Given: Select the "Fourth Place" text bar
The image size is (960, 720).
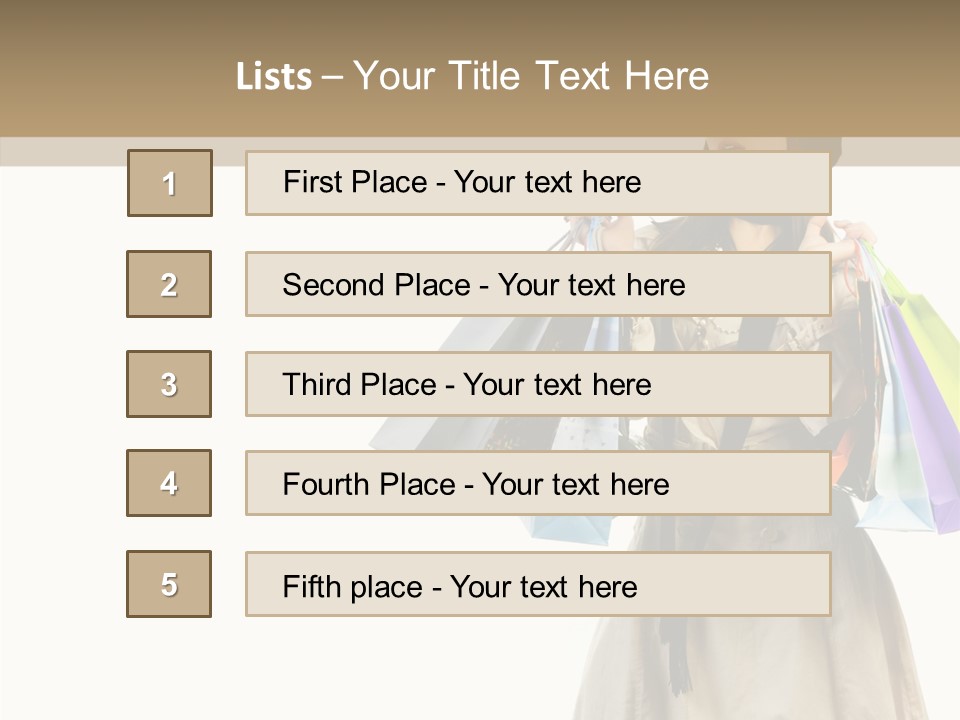Looking at the screenshot, I should 537,483.
